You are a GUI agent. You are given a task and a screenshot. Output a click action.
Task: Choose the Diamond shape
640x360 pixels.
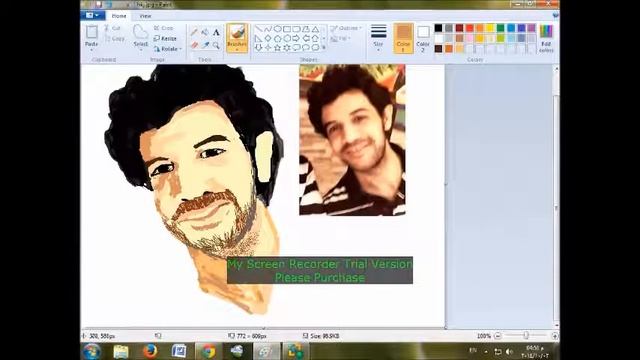[268, 38]
